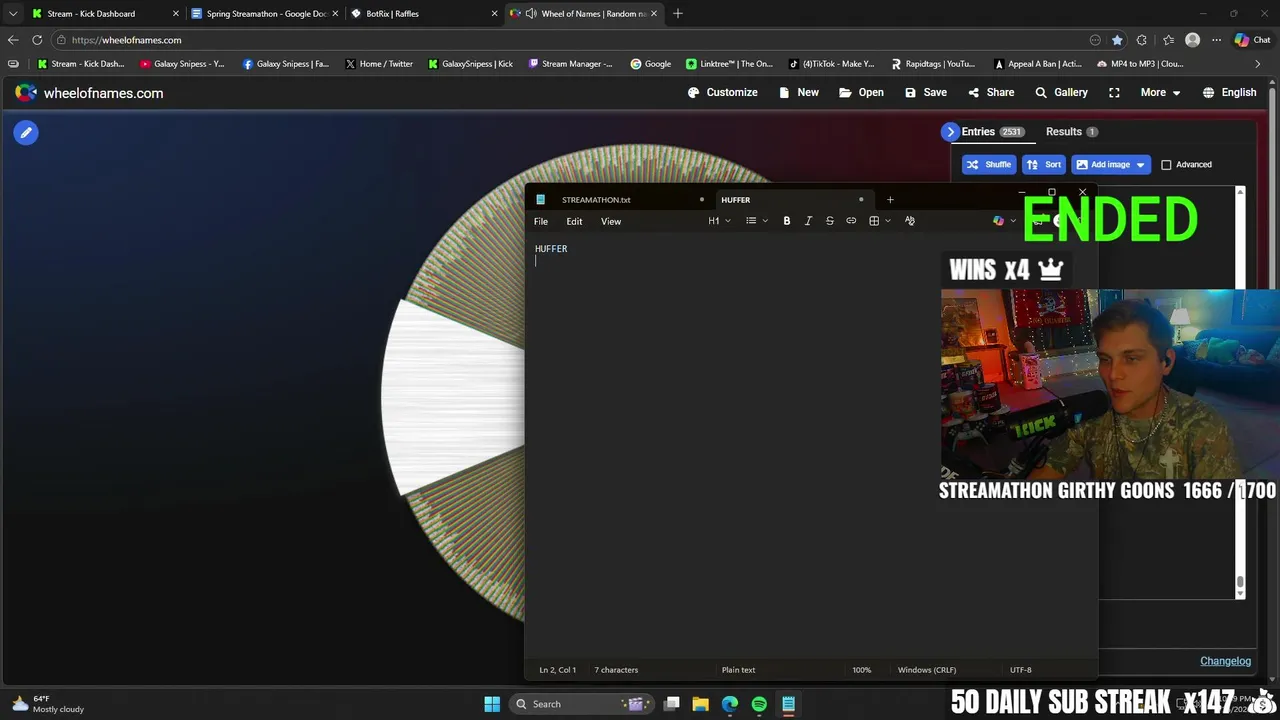Image resolution: width=1280 pixels, height=720 pixels.
Task: Open a new browser tab
Action: tap(678, 14)
